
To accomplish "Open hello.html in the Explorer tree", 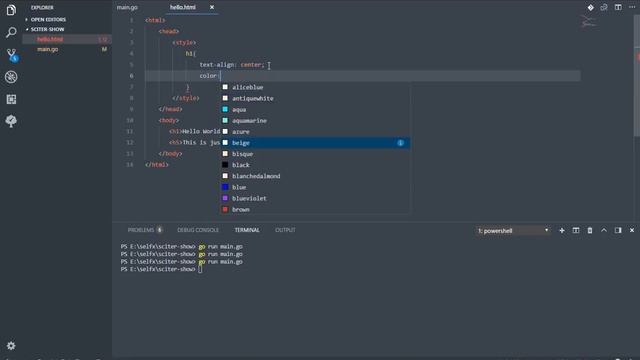I will click(x=67, y=39).
